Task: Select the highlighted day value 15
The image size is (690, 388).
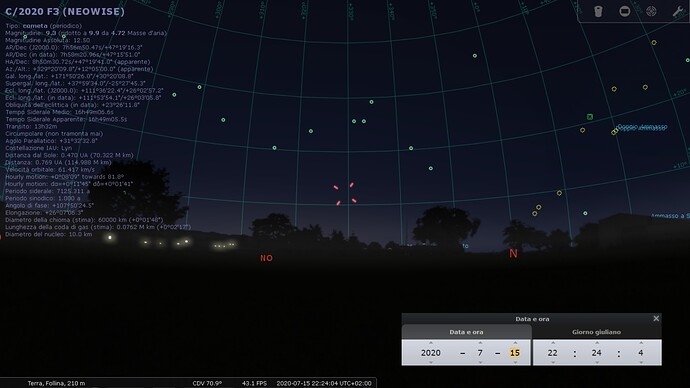Action: click(x=515, y=353)
